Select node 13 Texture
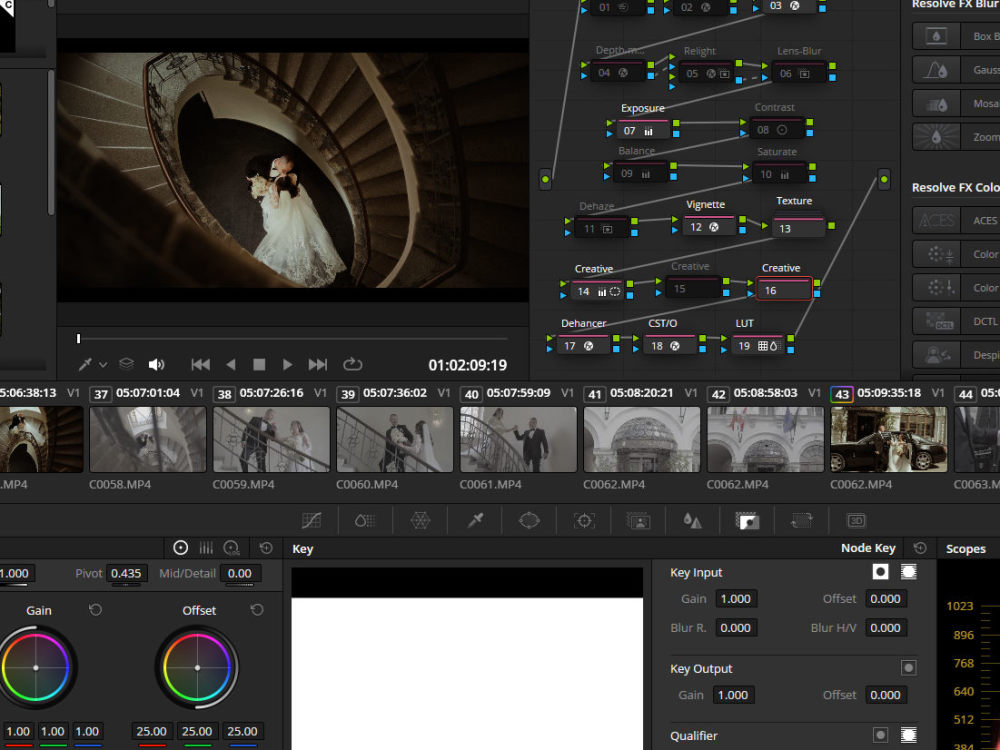 pos(798,228)
